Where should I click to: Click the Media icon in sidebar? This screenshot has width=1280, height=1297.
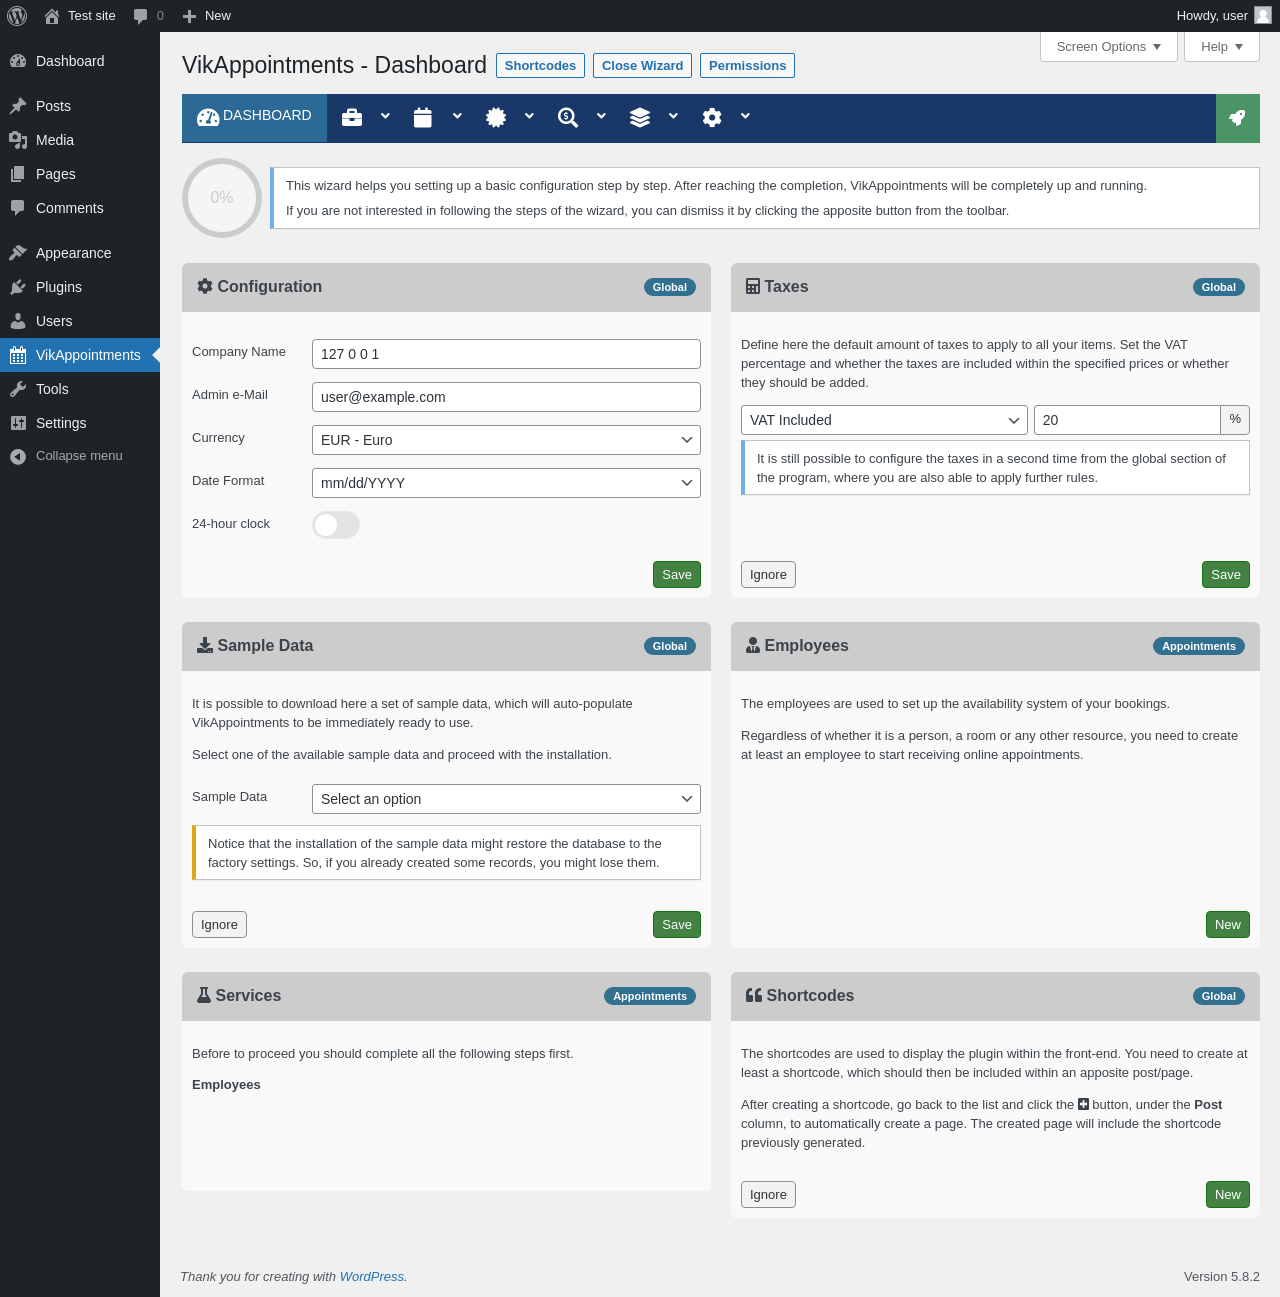pos(18,140)
